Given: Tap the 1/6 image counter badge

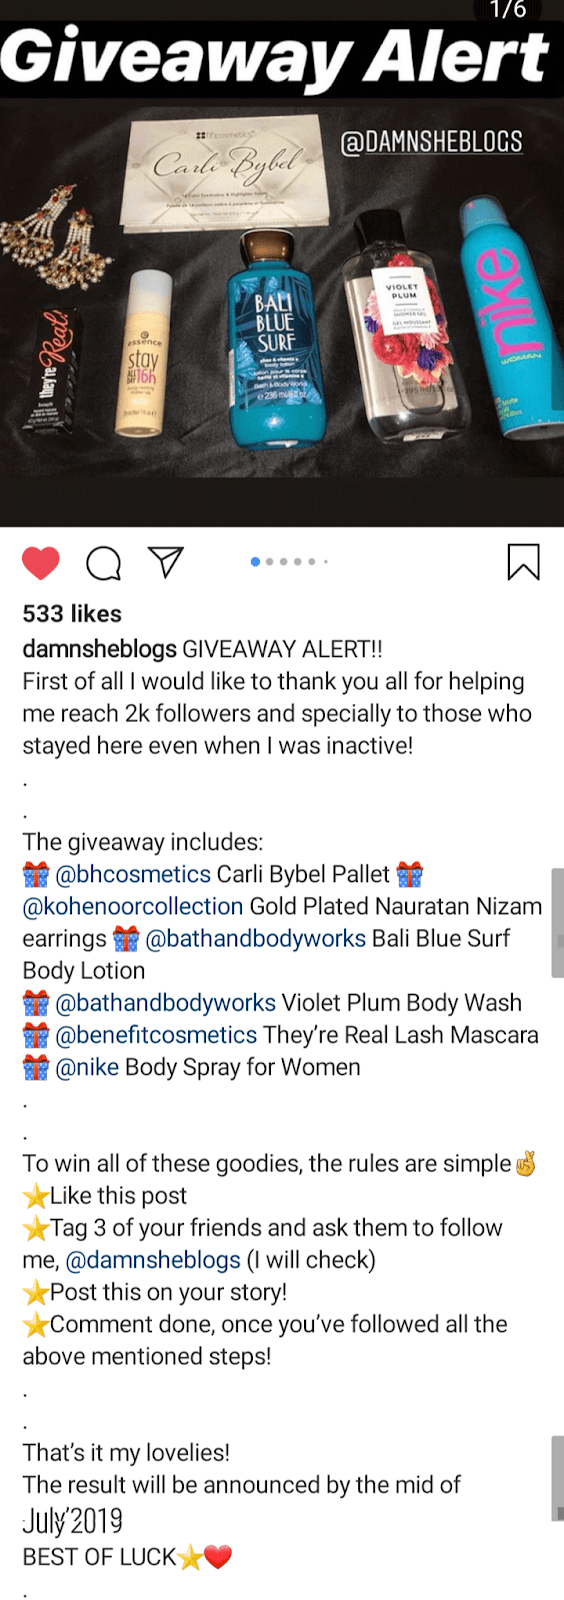Looking at the screenshot, I should point(508,10).
